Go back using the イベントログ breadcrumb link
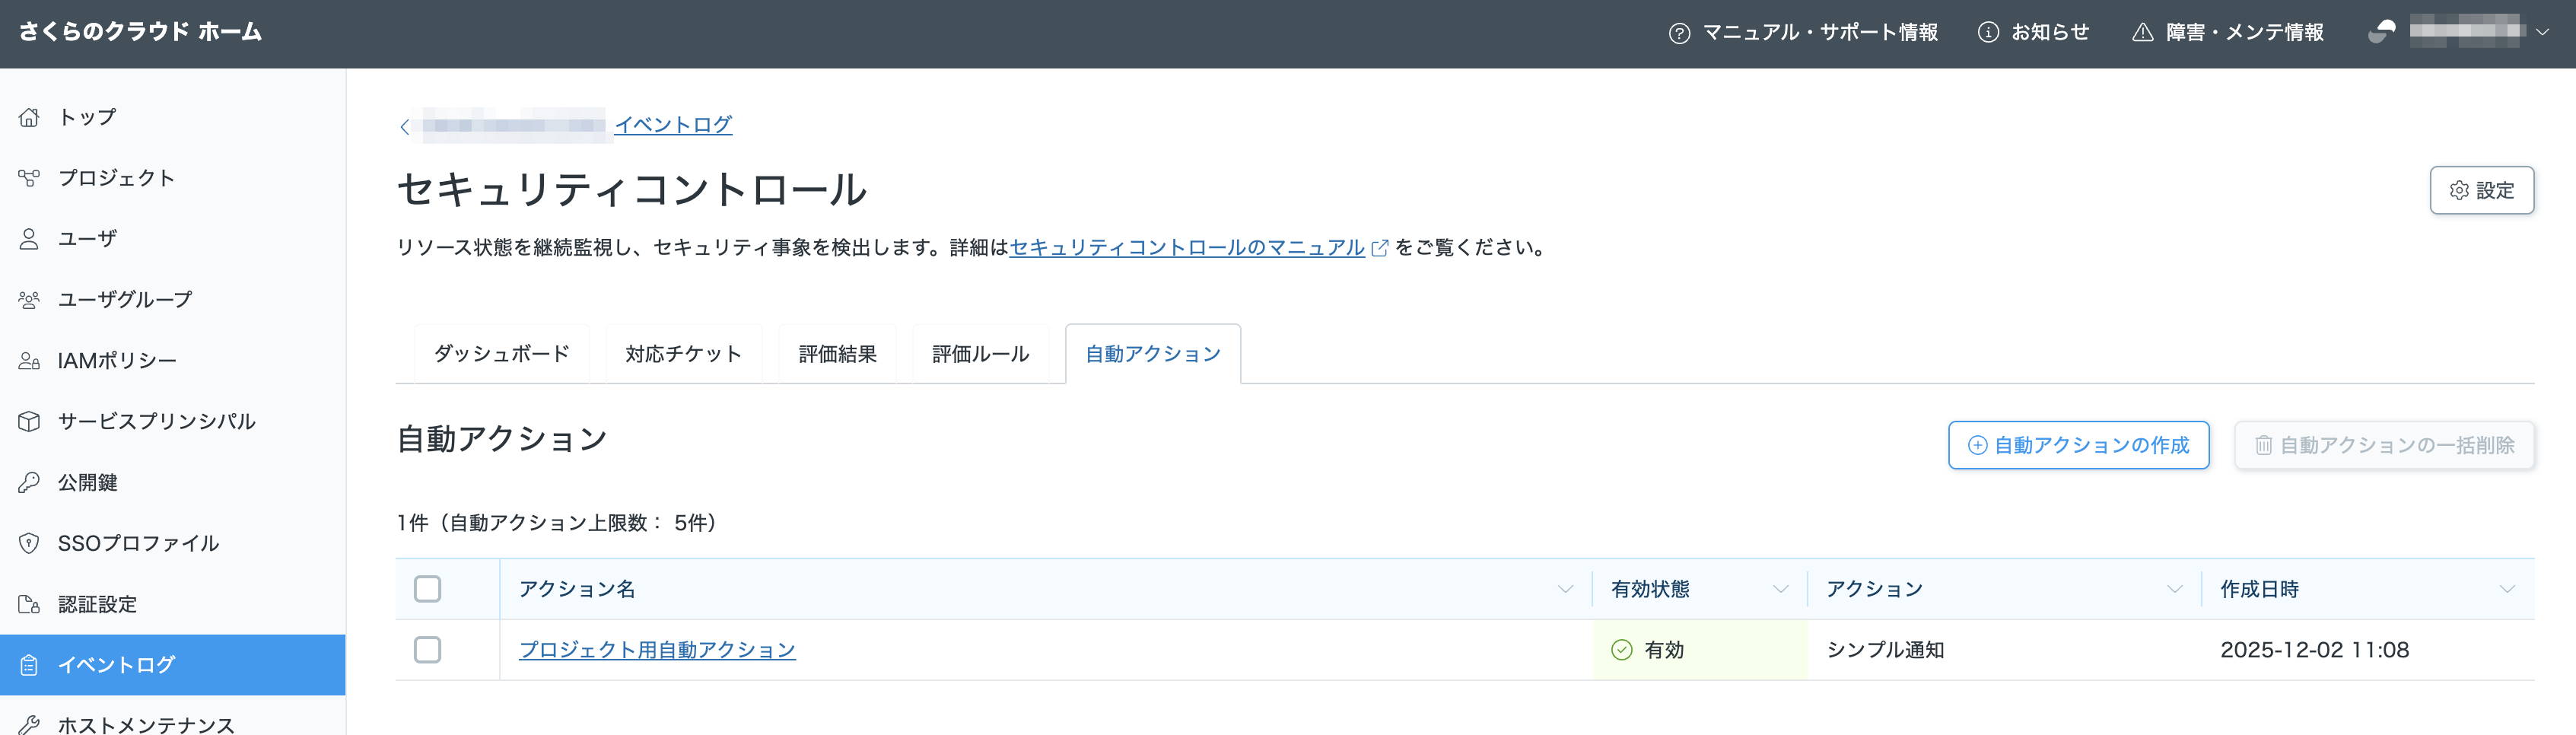Image resolution: width=2576 pixels, height=735 pixels. [x=673, y=125]
